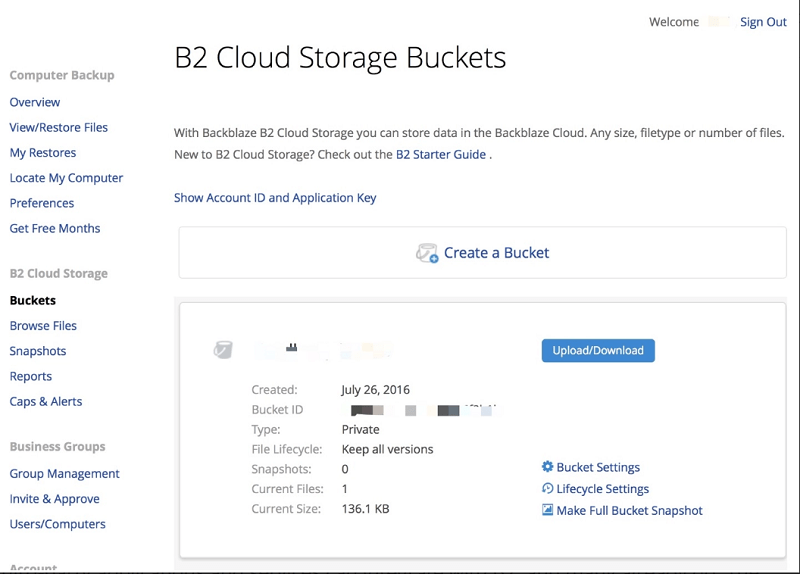800x574 pixels.
Task: Click the Type label
Action: click(x=266, y=430)
